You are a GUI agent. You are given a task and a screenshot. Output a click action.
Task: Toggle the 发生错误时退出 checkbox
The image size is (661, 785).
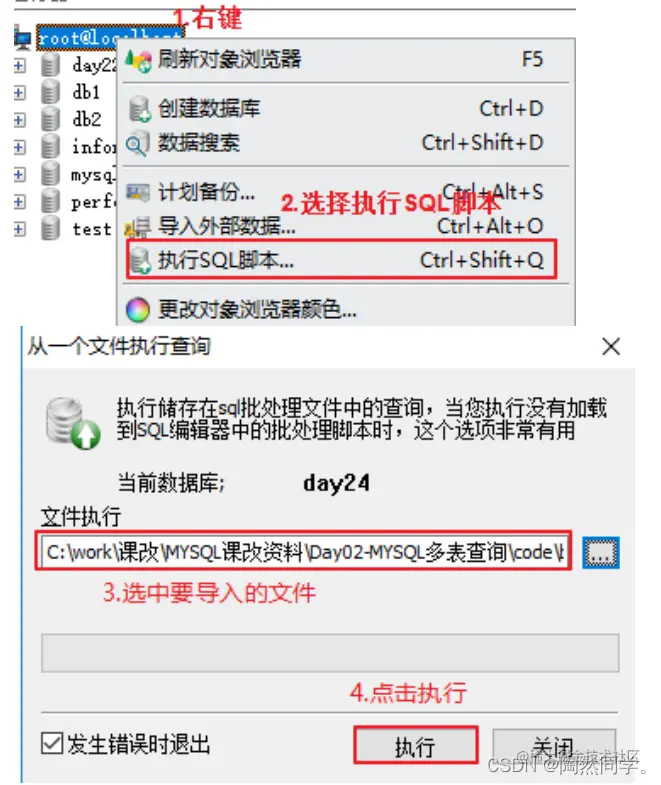[x=52, y=743]
